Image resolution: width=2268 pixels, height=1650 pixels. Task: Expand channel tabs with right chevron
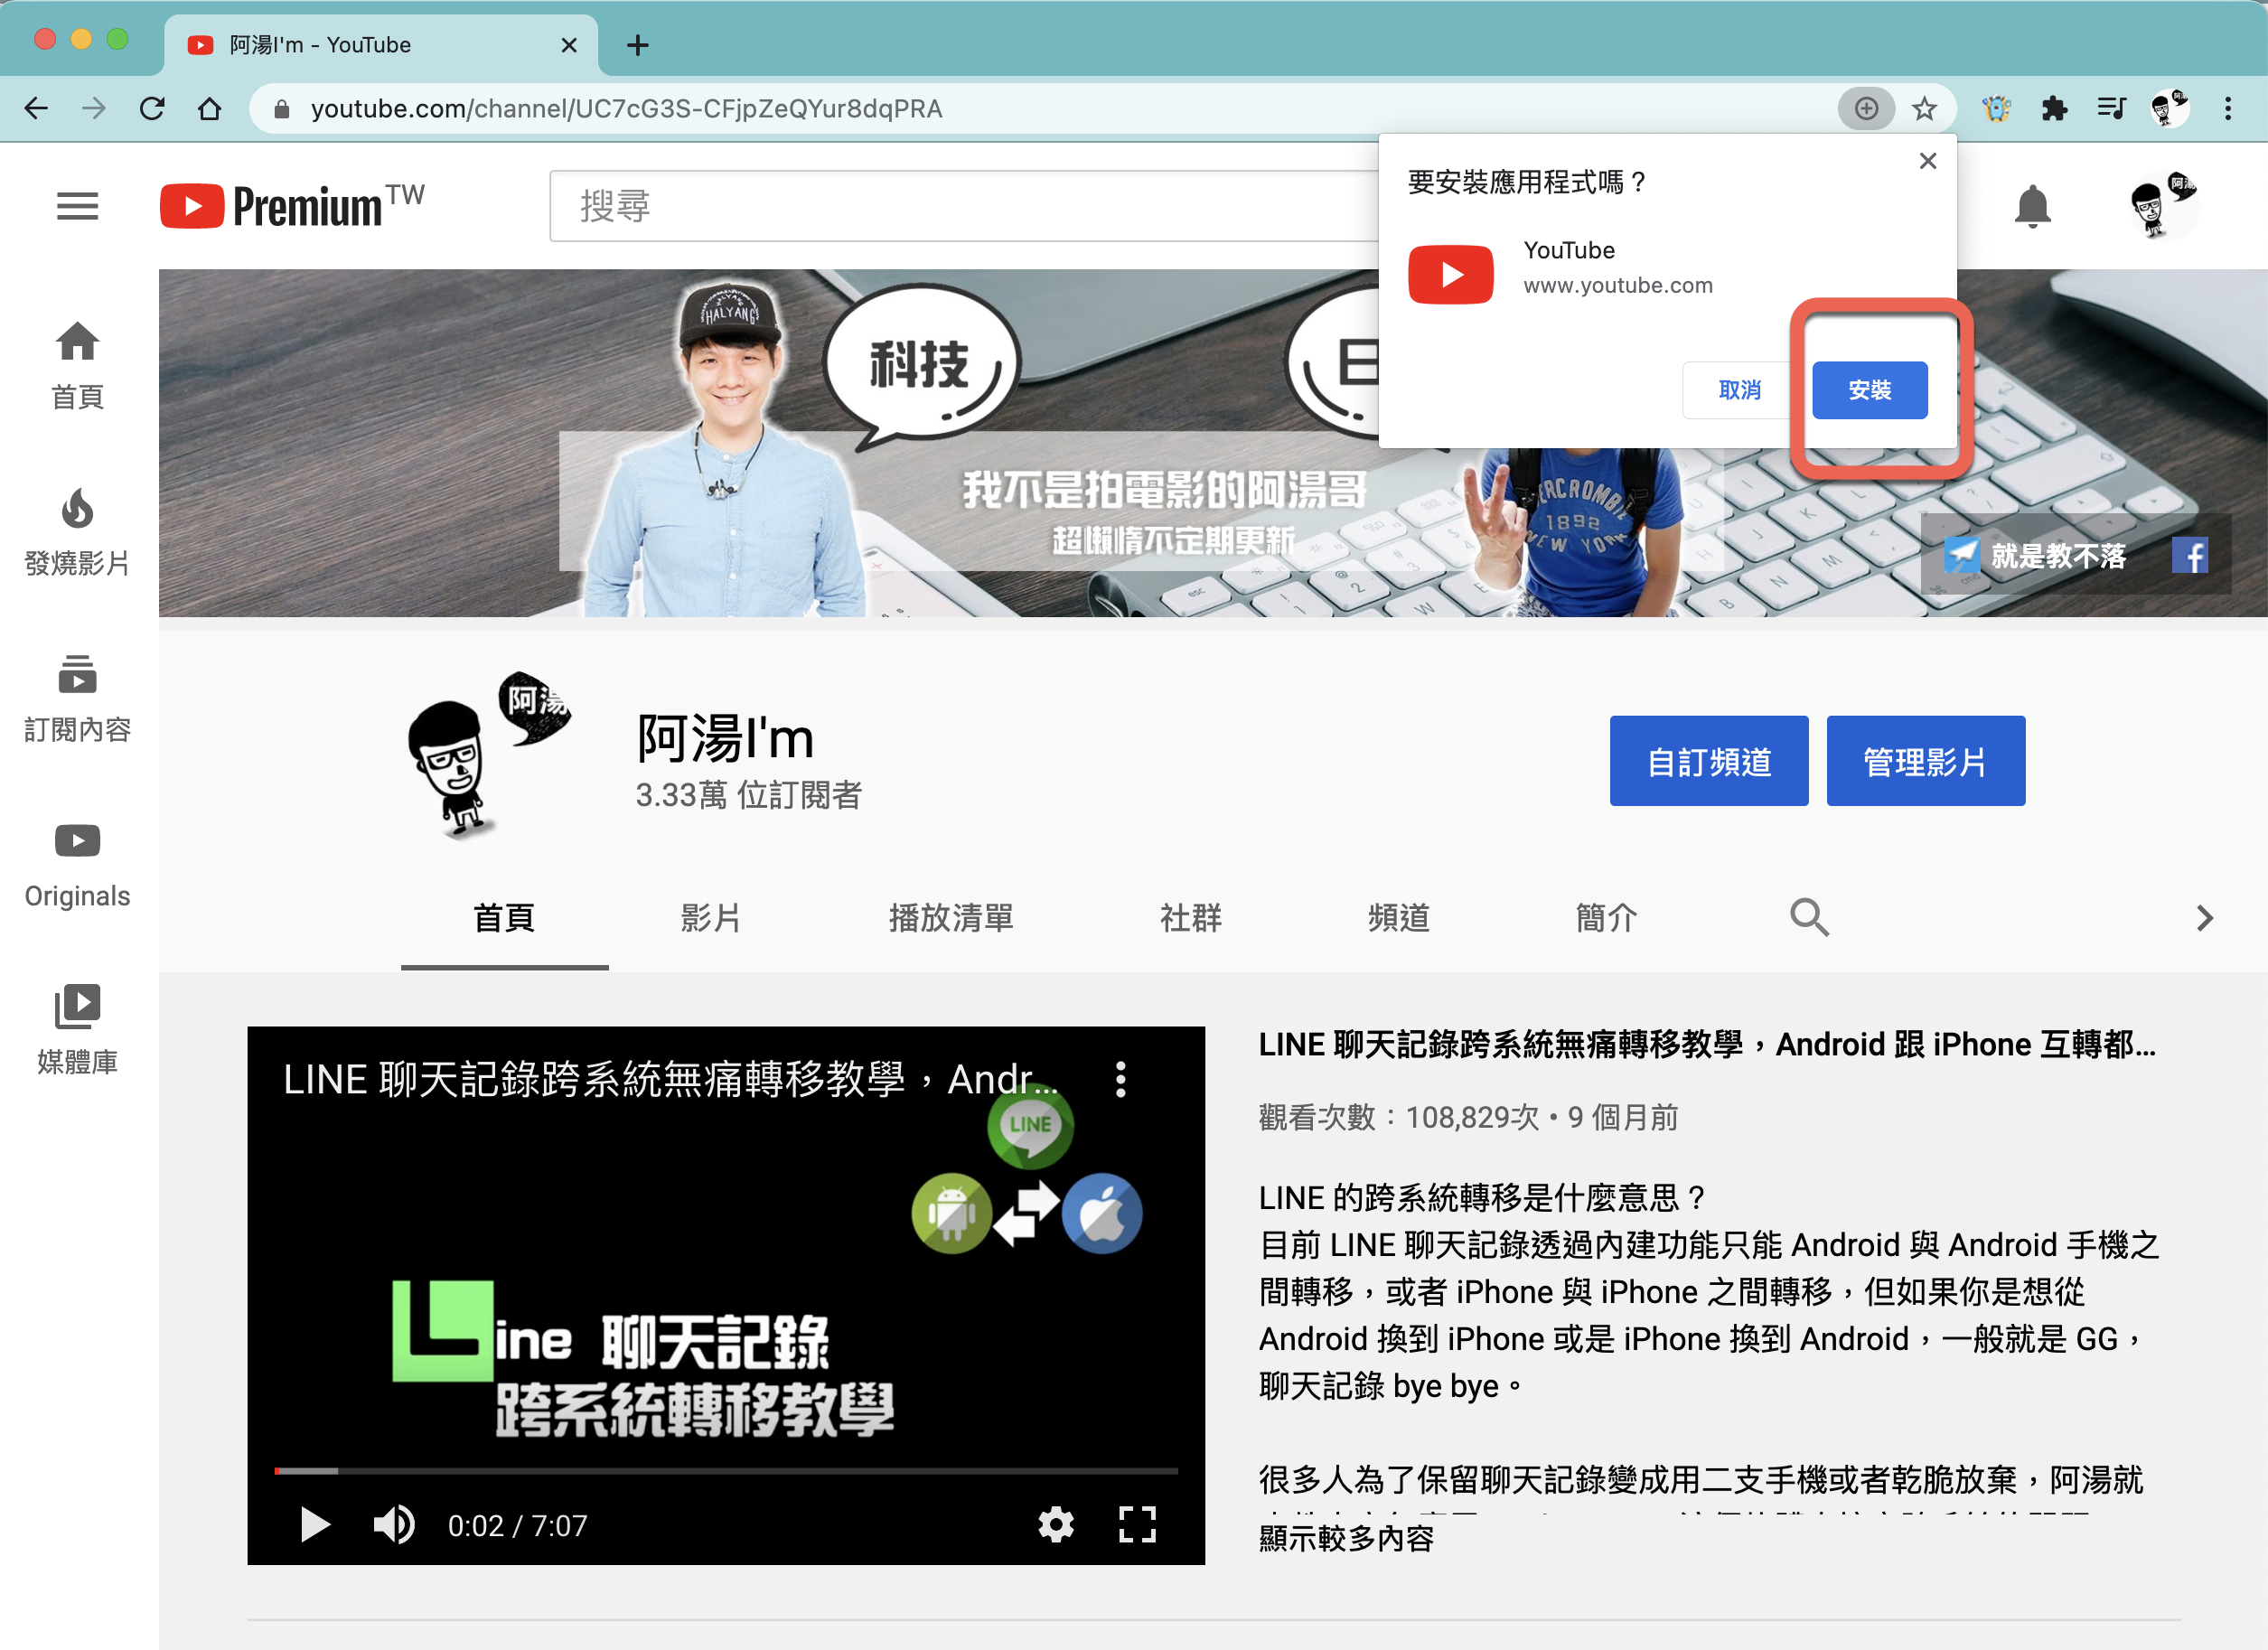tap(2204, 917)
